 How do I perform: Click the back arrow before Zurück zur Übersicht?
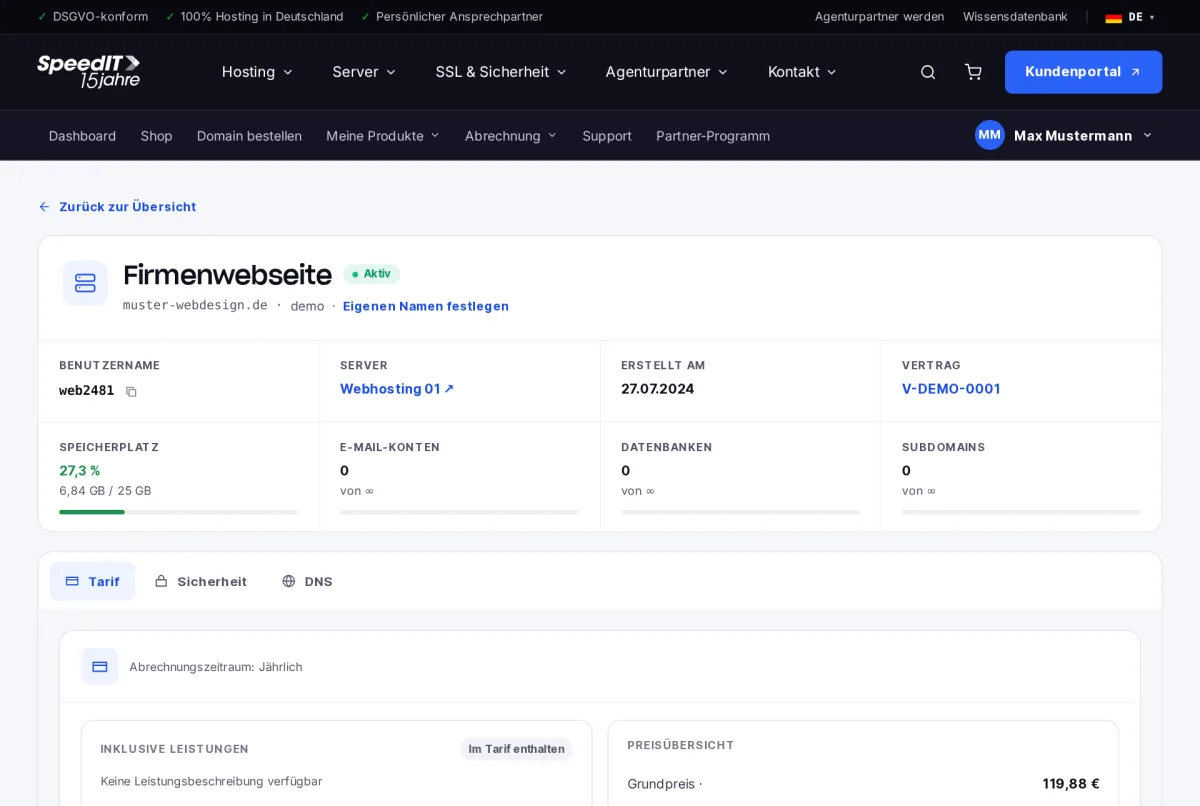[x=44, y=207]
